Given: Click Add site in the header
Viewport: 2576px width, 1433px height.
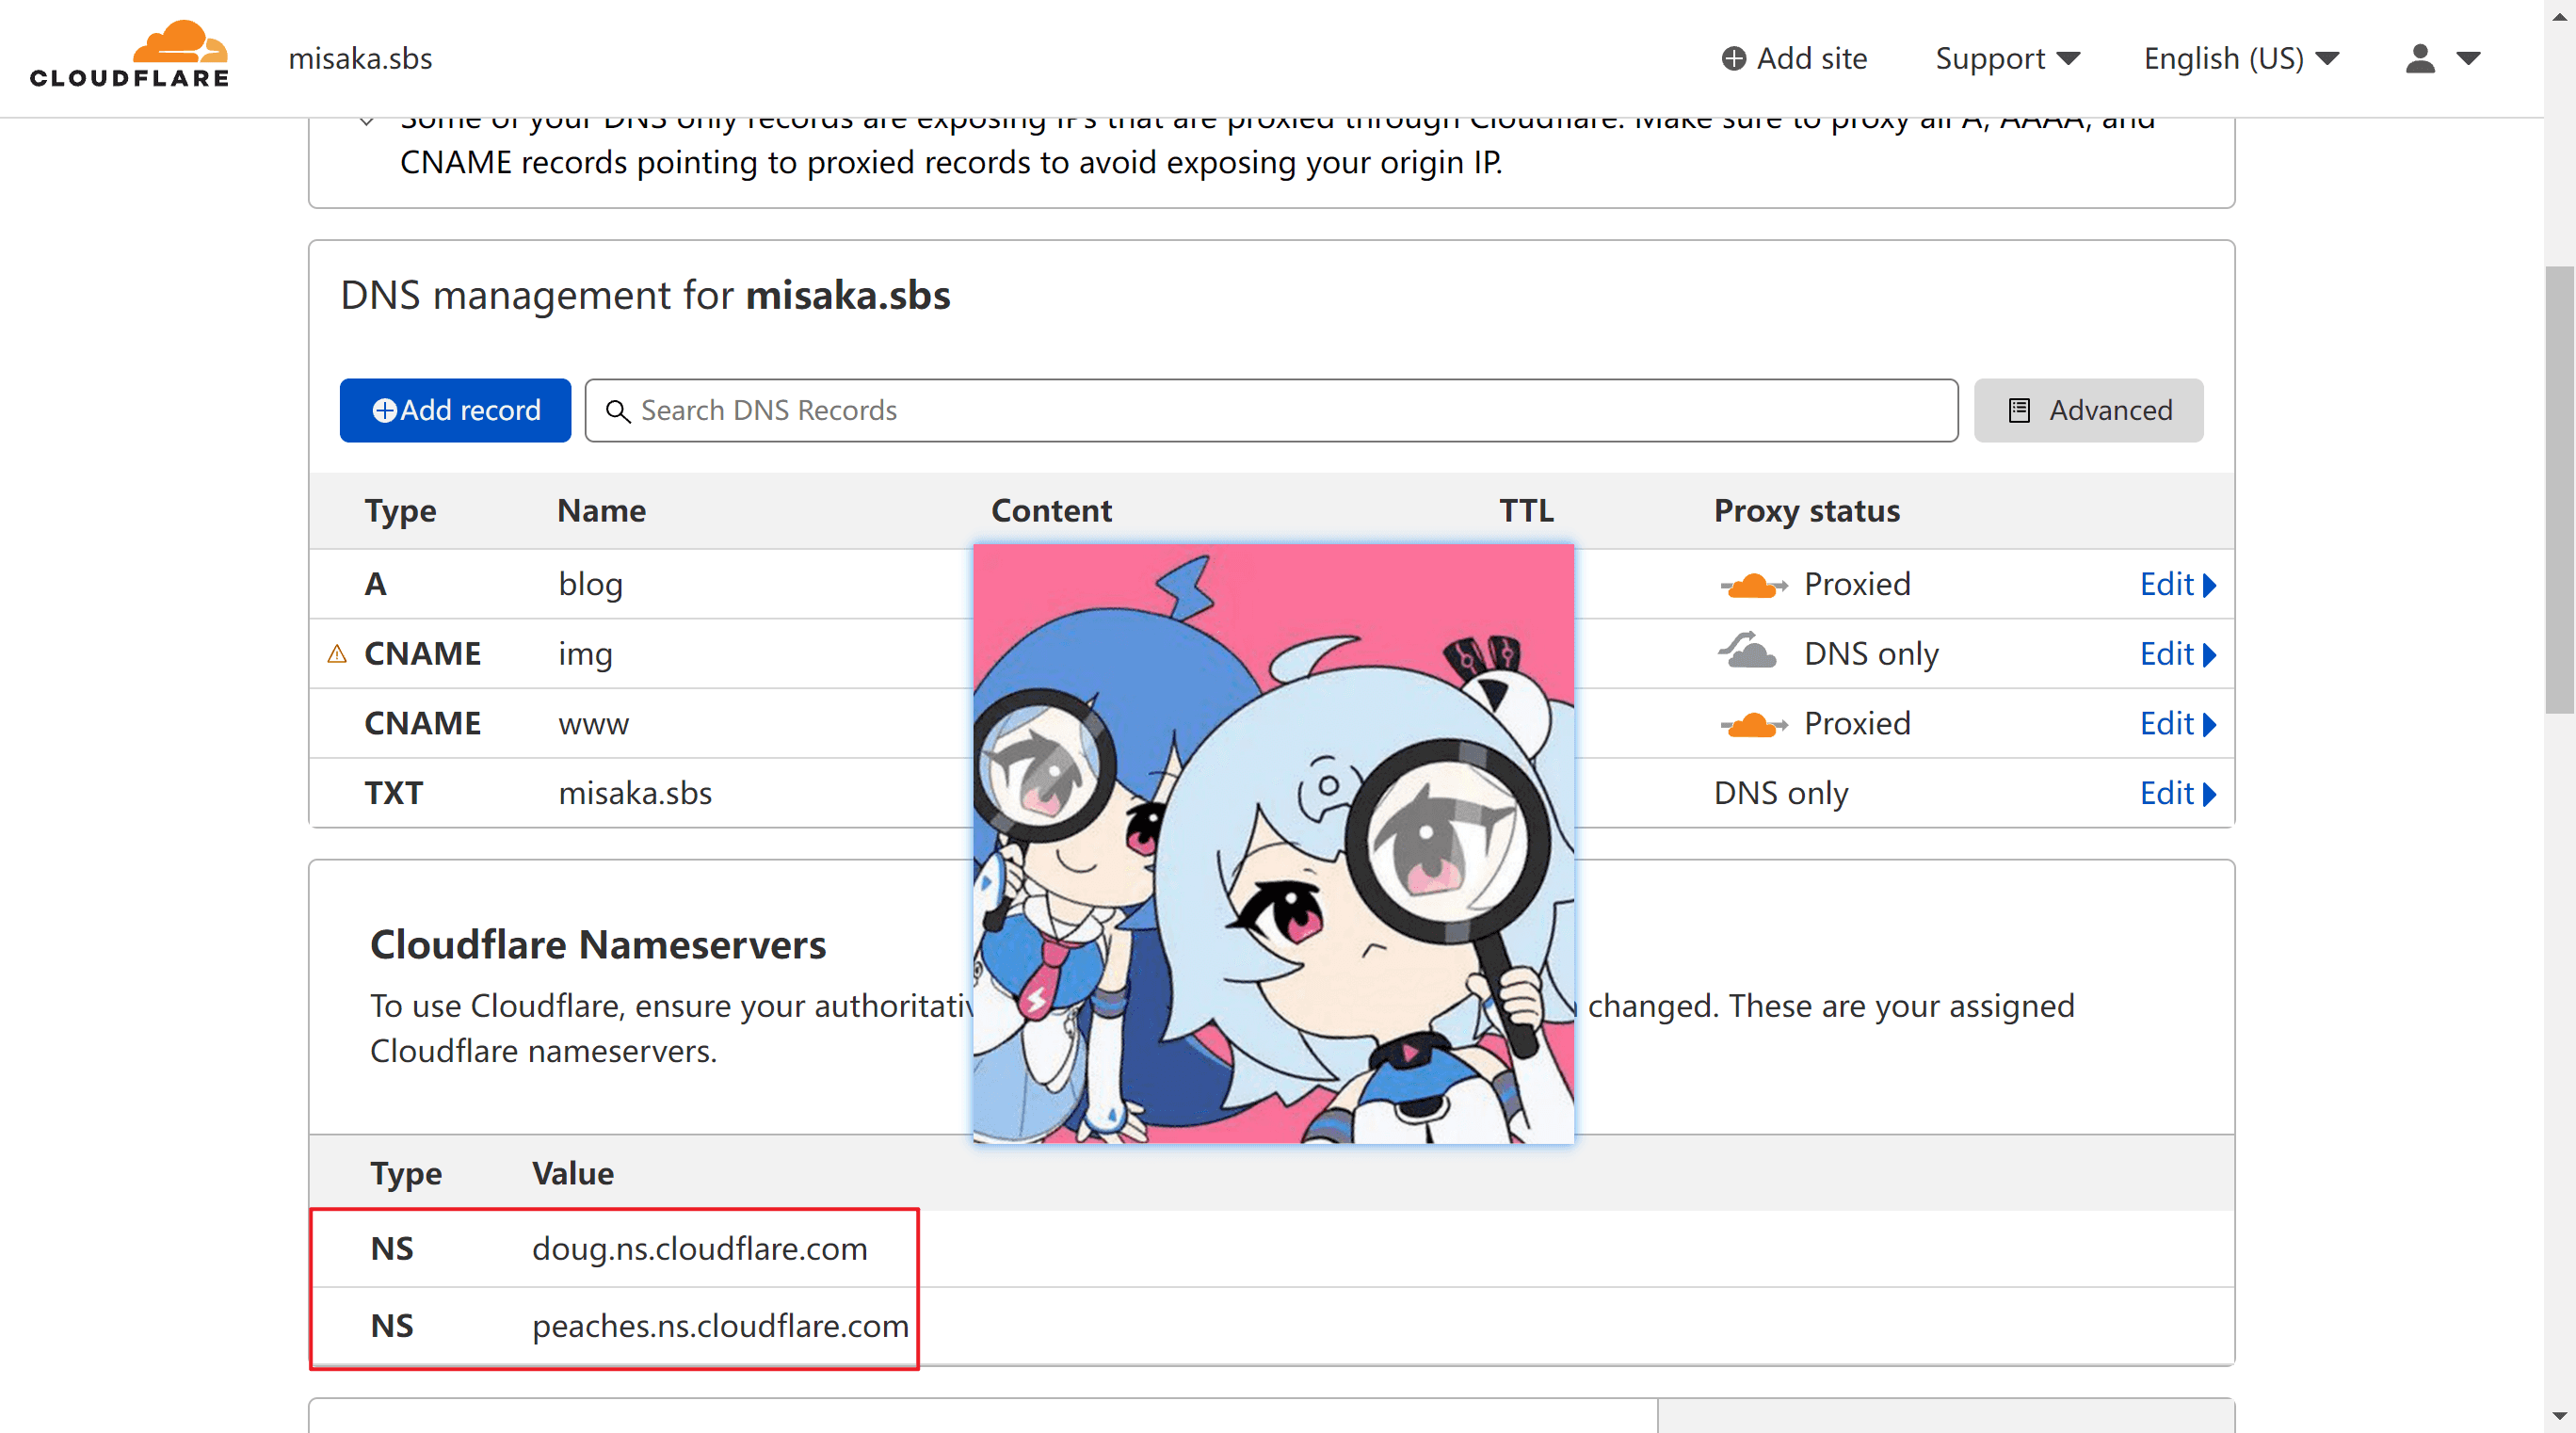Looking at the screenshot, I should (1794, 59).
